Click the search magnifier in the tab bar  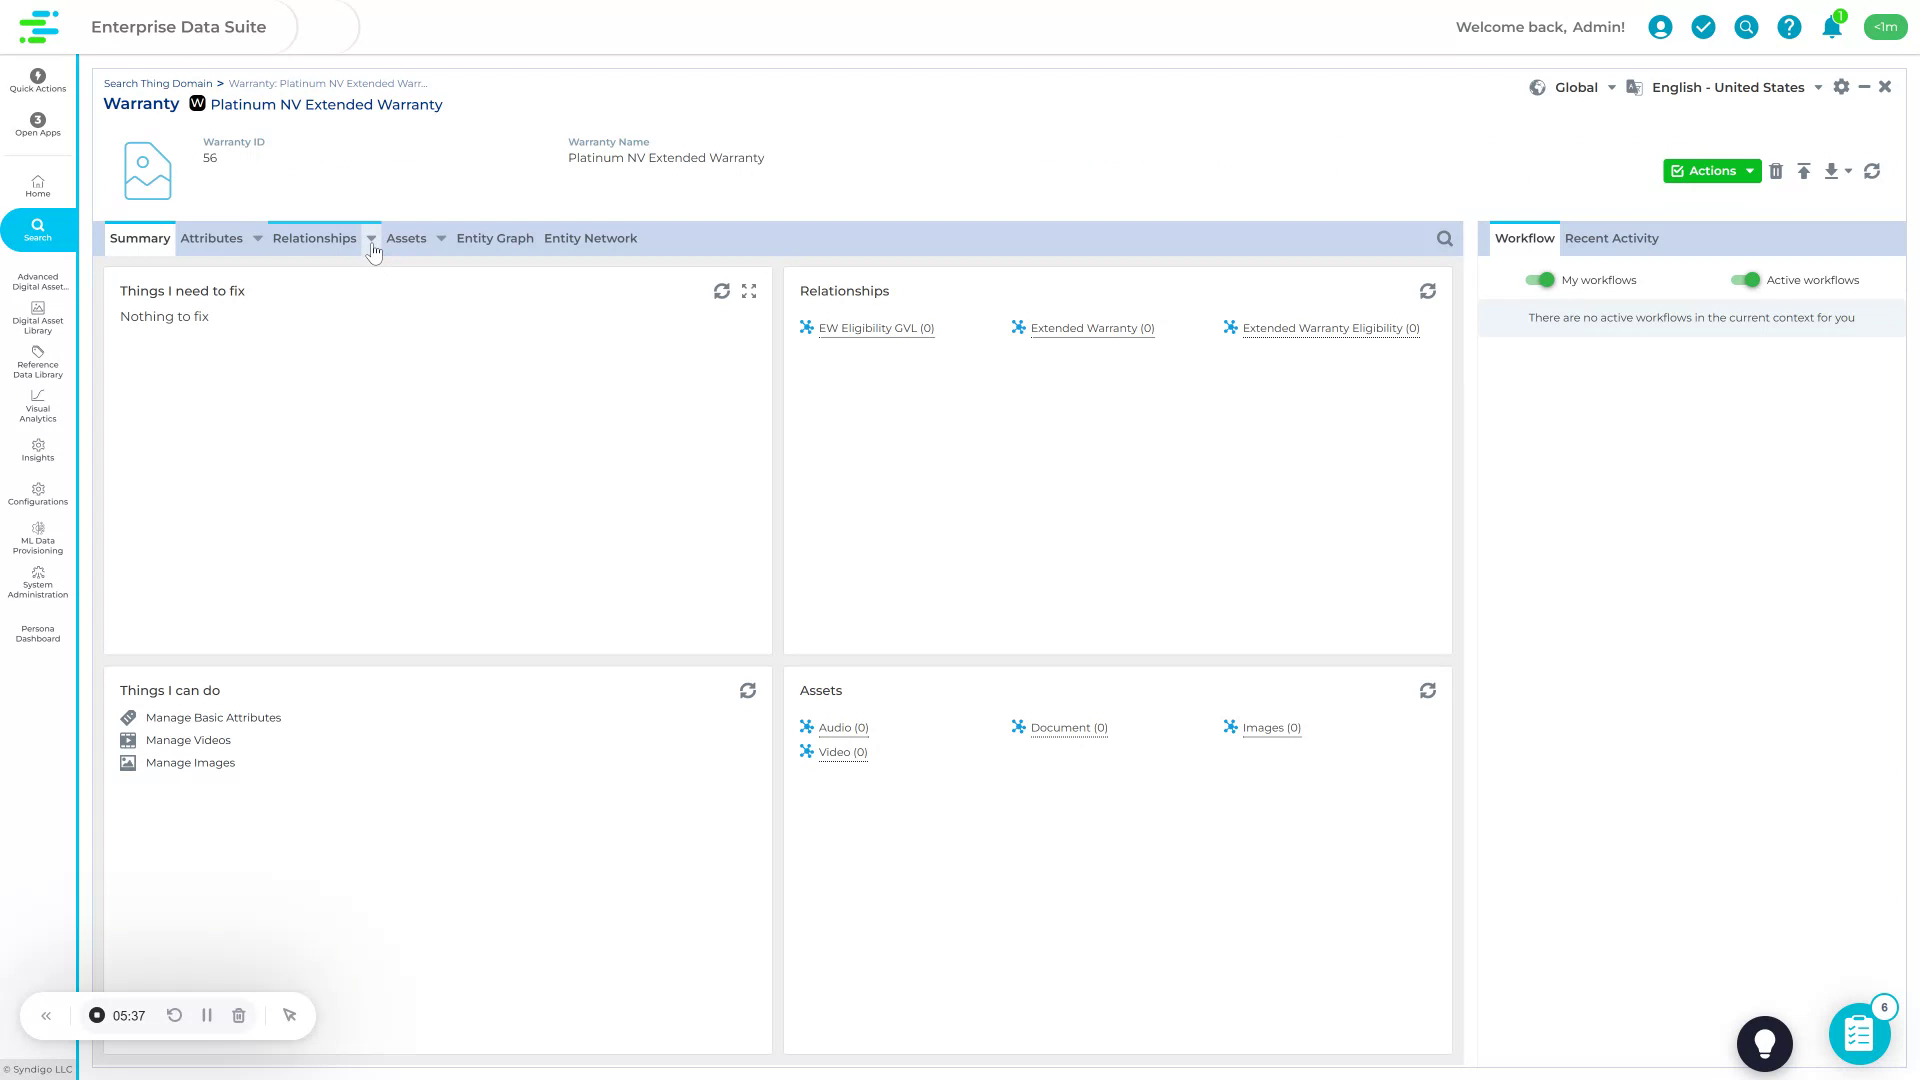1444,238
